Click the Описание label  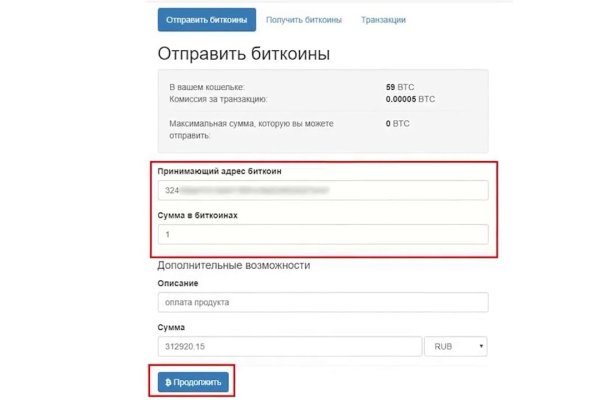[x=178, y=283]
